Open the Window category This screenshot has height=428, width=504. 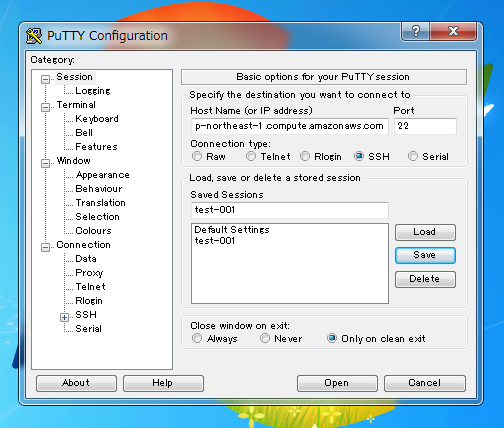coord(74,161)
